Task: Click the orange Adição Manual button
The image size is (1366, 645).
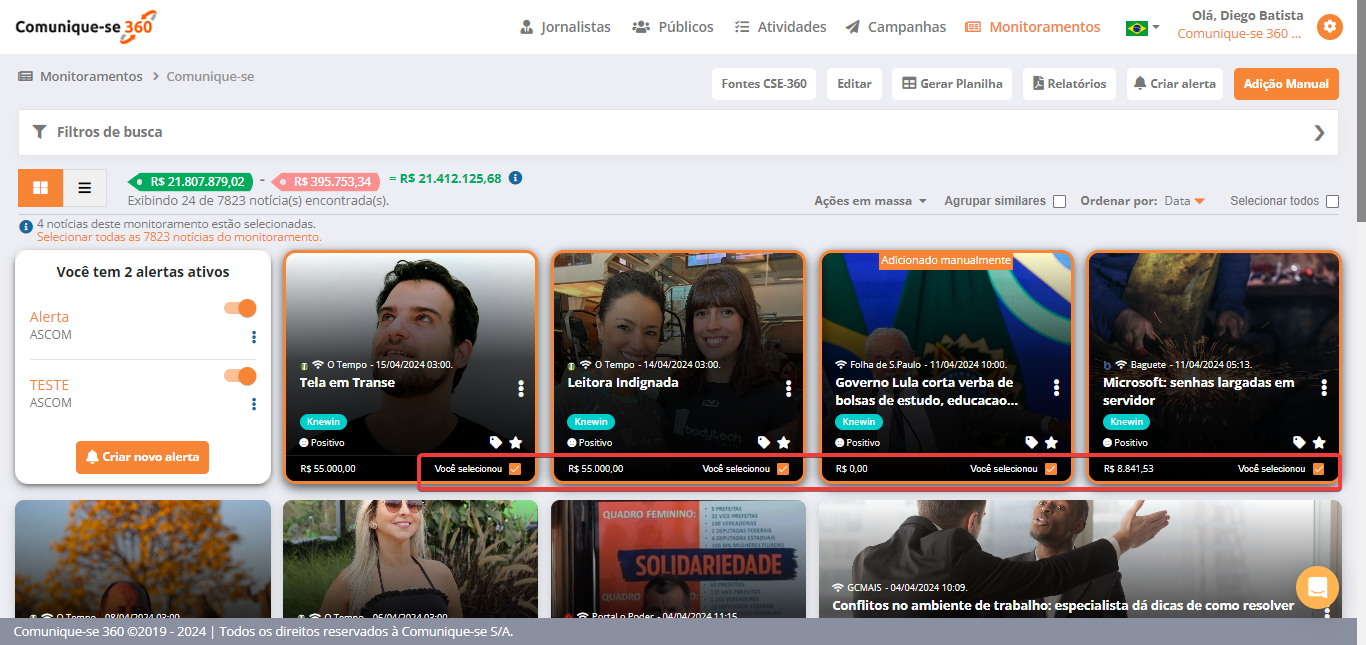Action: [1286, 84]
